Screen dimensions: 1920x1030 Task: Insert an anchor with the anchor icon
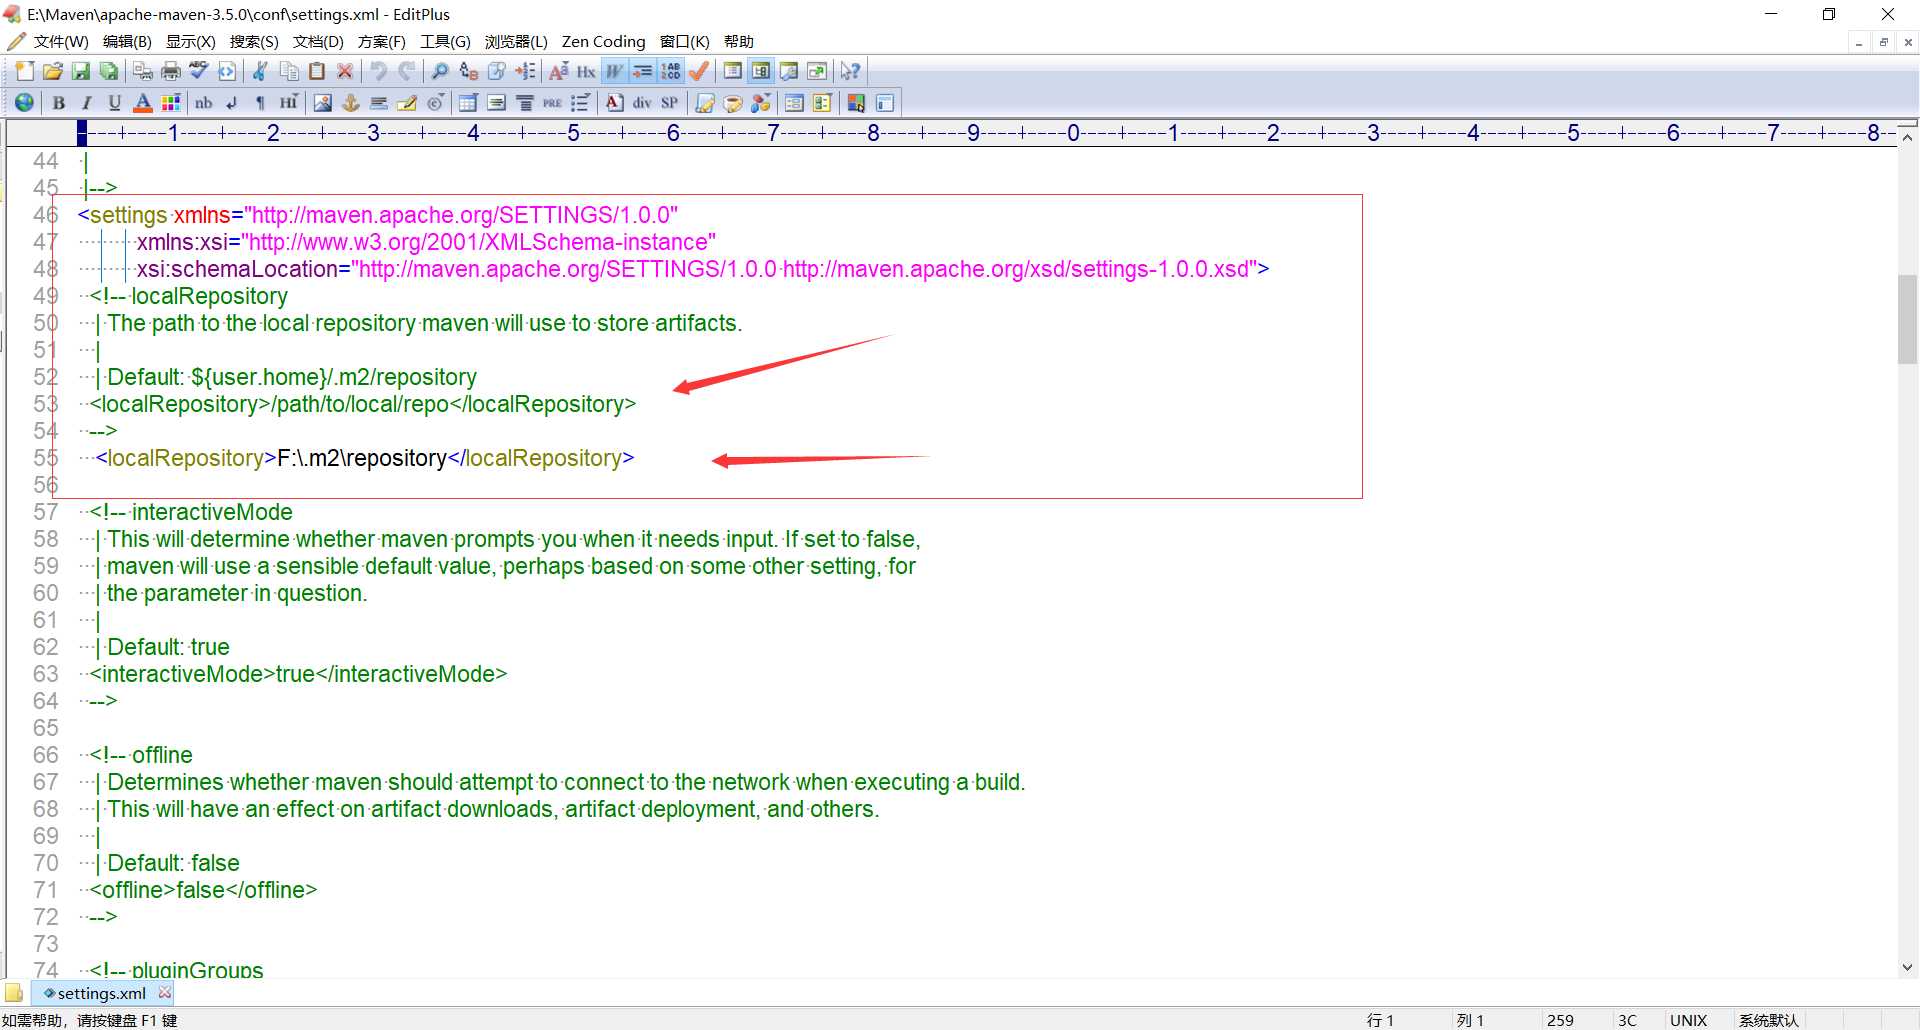[351, 102]
